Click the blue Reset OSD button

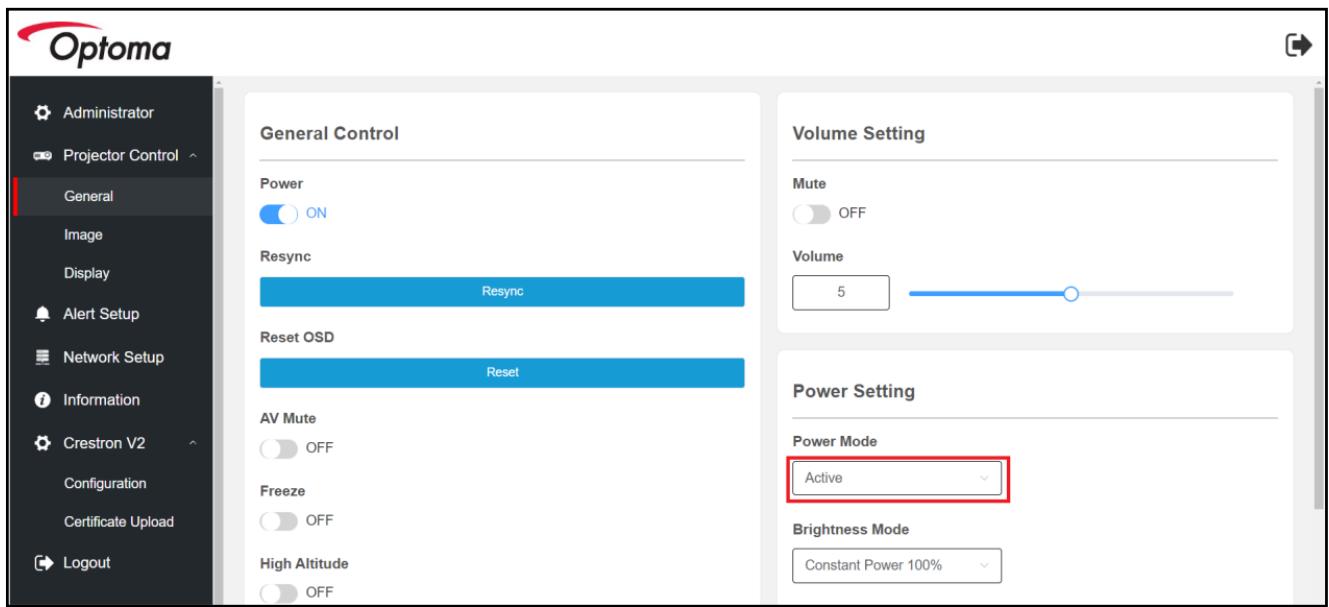(502, 372)
